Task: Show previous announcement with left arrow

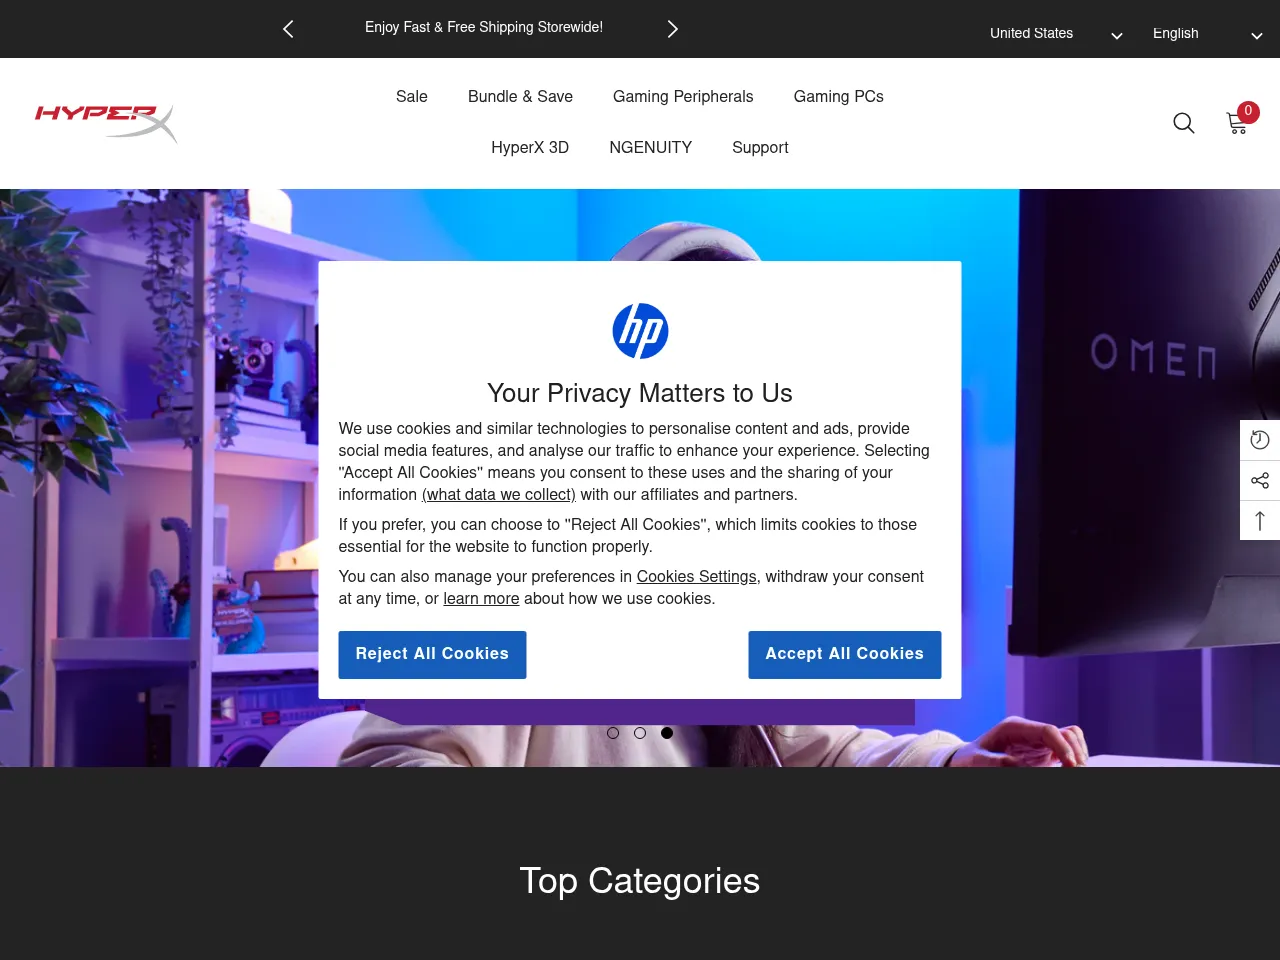Action: [x=288, y=29]
